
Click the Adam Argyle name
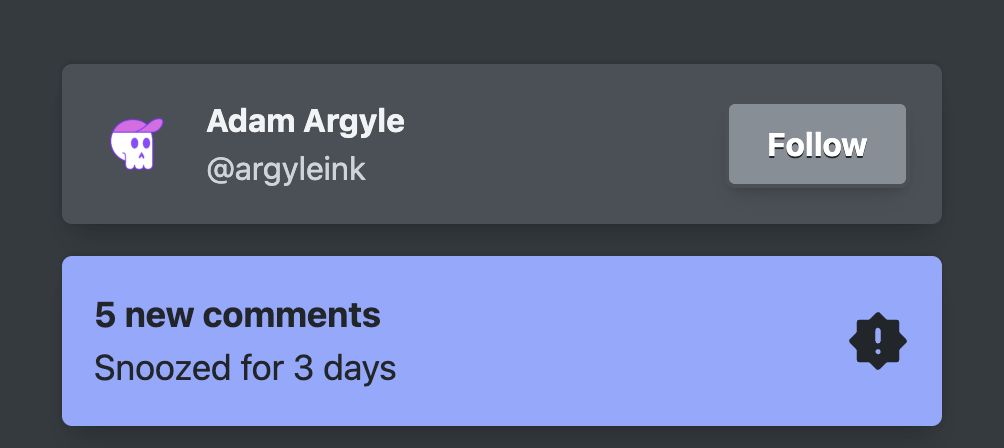coord(305,122)
